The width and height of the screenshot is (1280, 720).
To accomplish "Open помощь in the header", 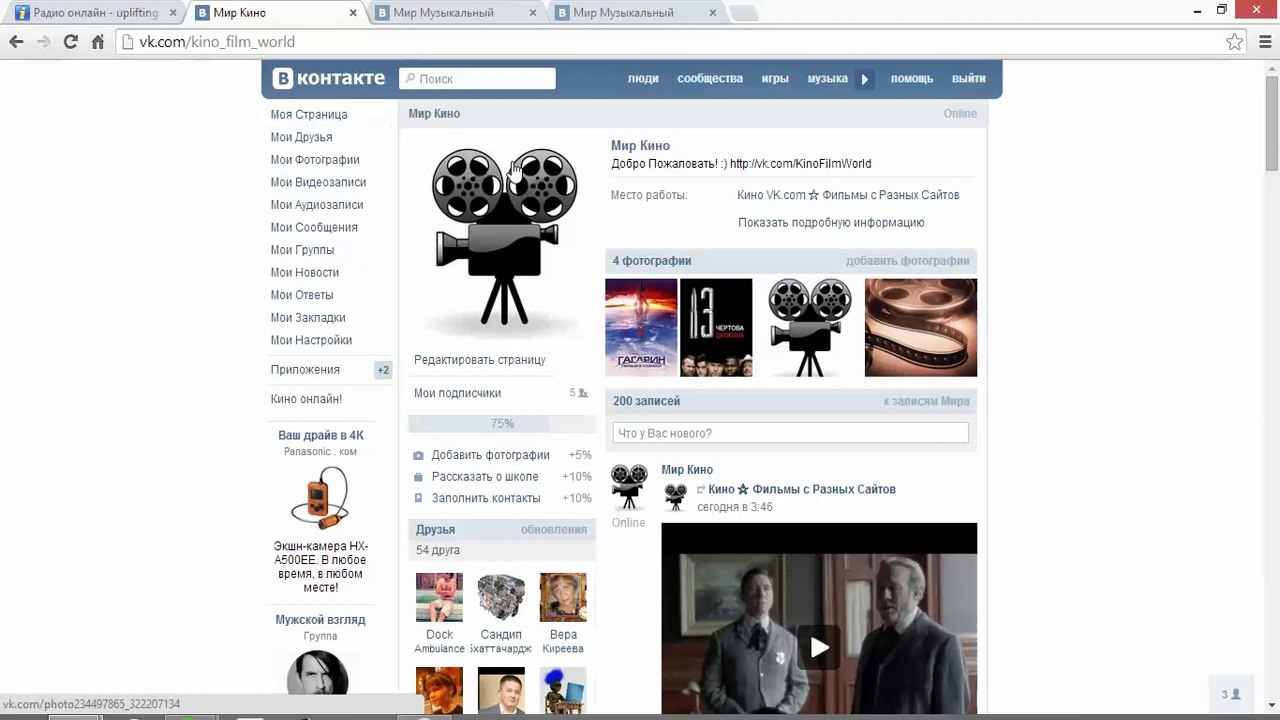I will [912, 78].
